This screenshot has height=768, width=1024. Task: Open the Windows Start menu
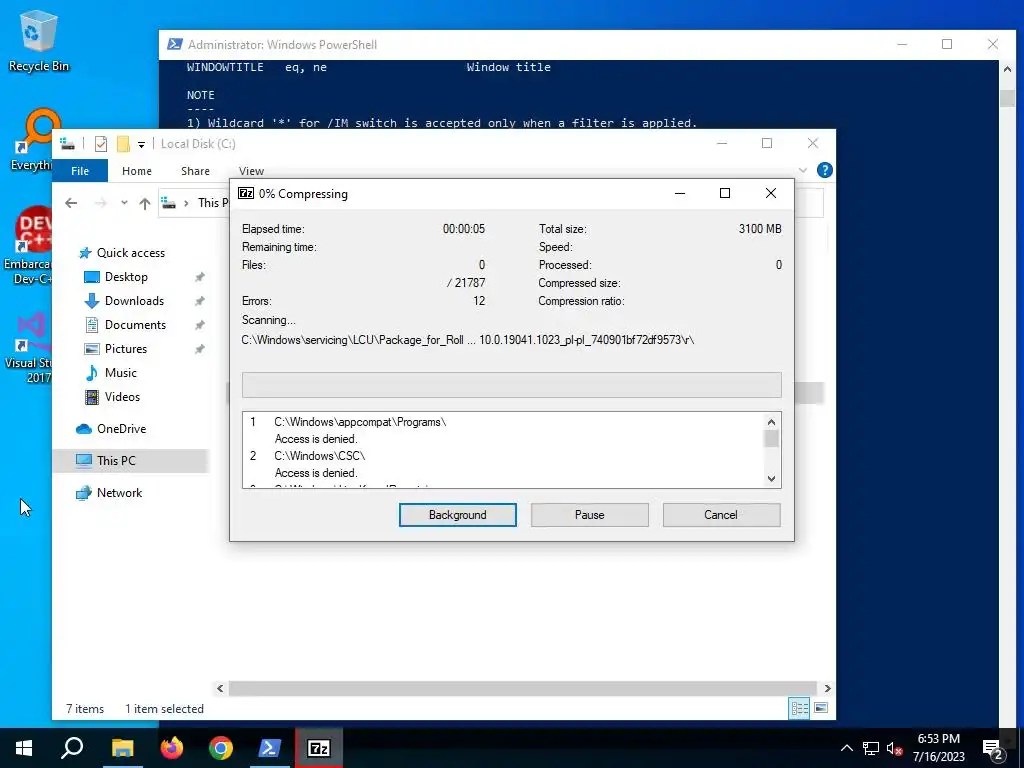(24, 748)
